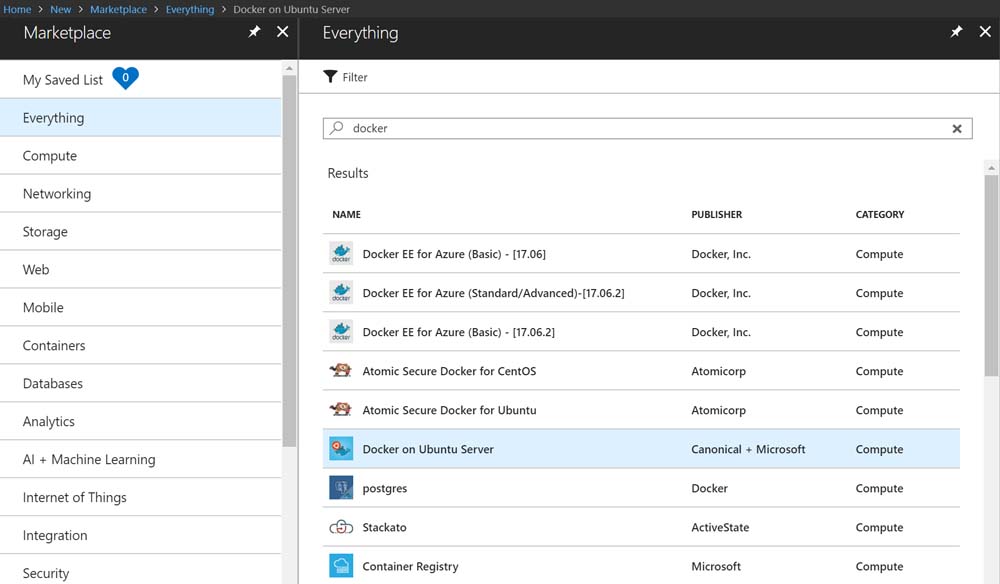The height and width of the screenshot is (584, 1000).
Task: Pin the Marketplace blade
Action: coord(254,32)
